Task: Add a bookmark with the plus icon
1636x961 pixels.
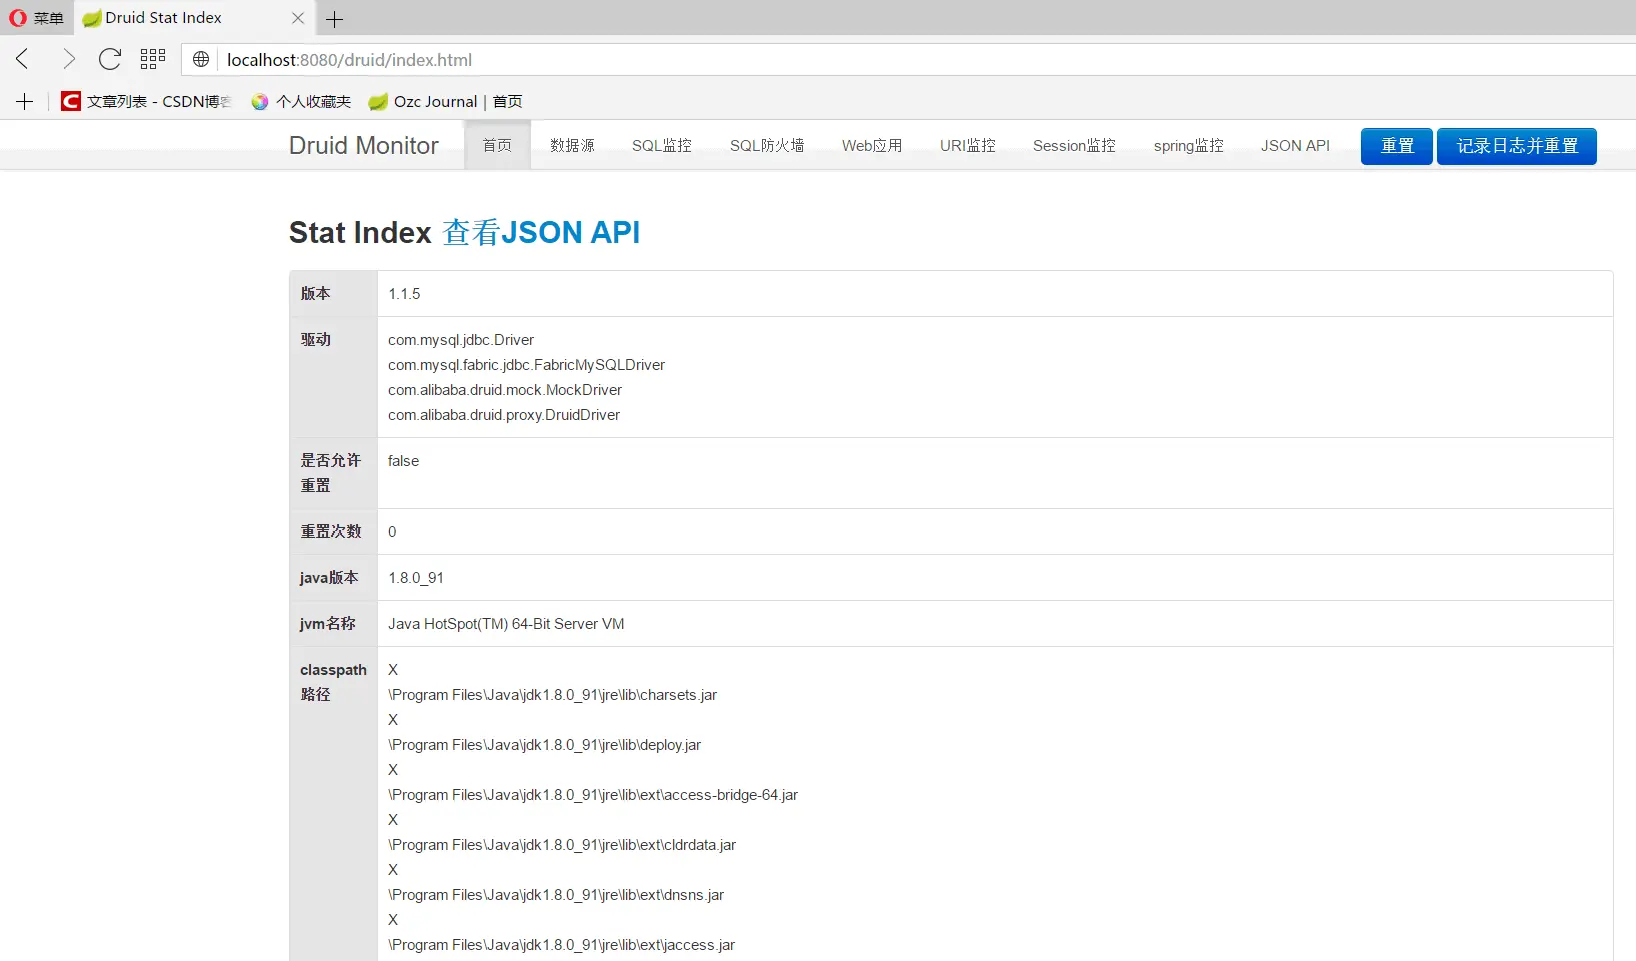Action: (x=25, y=101)
